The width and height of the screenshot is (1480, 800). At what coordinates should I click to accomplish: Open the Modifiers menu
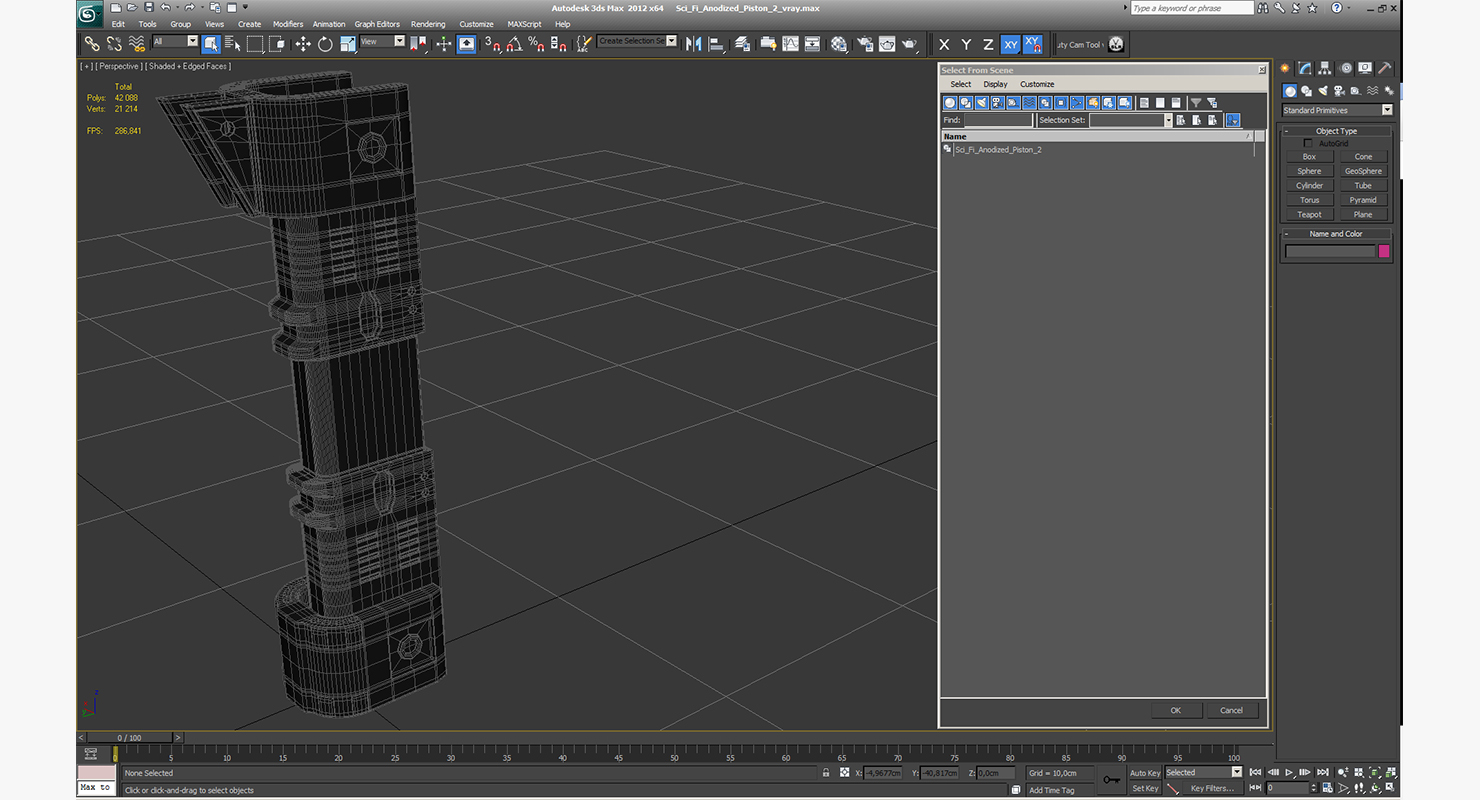click(x=288, y=24)
